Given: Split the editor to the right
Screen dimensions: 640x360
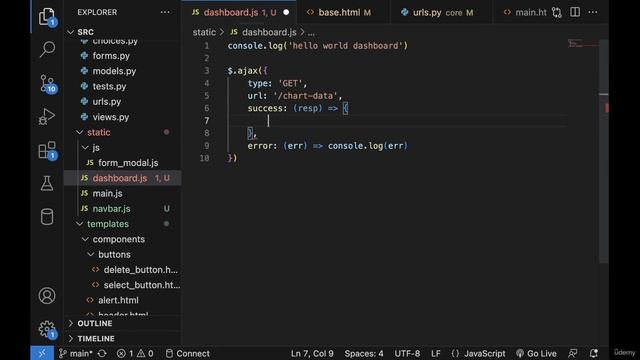Looking at the screenshot, I should [575, 12].
